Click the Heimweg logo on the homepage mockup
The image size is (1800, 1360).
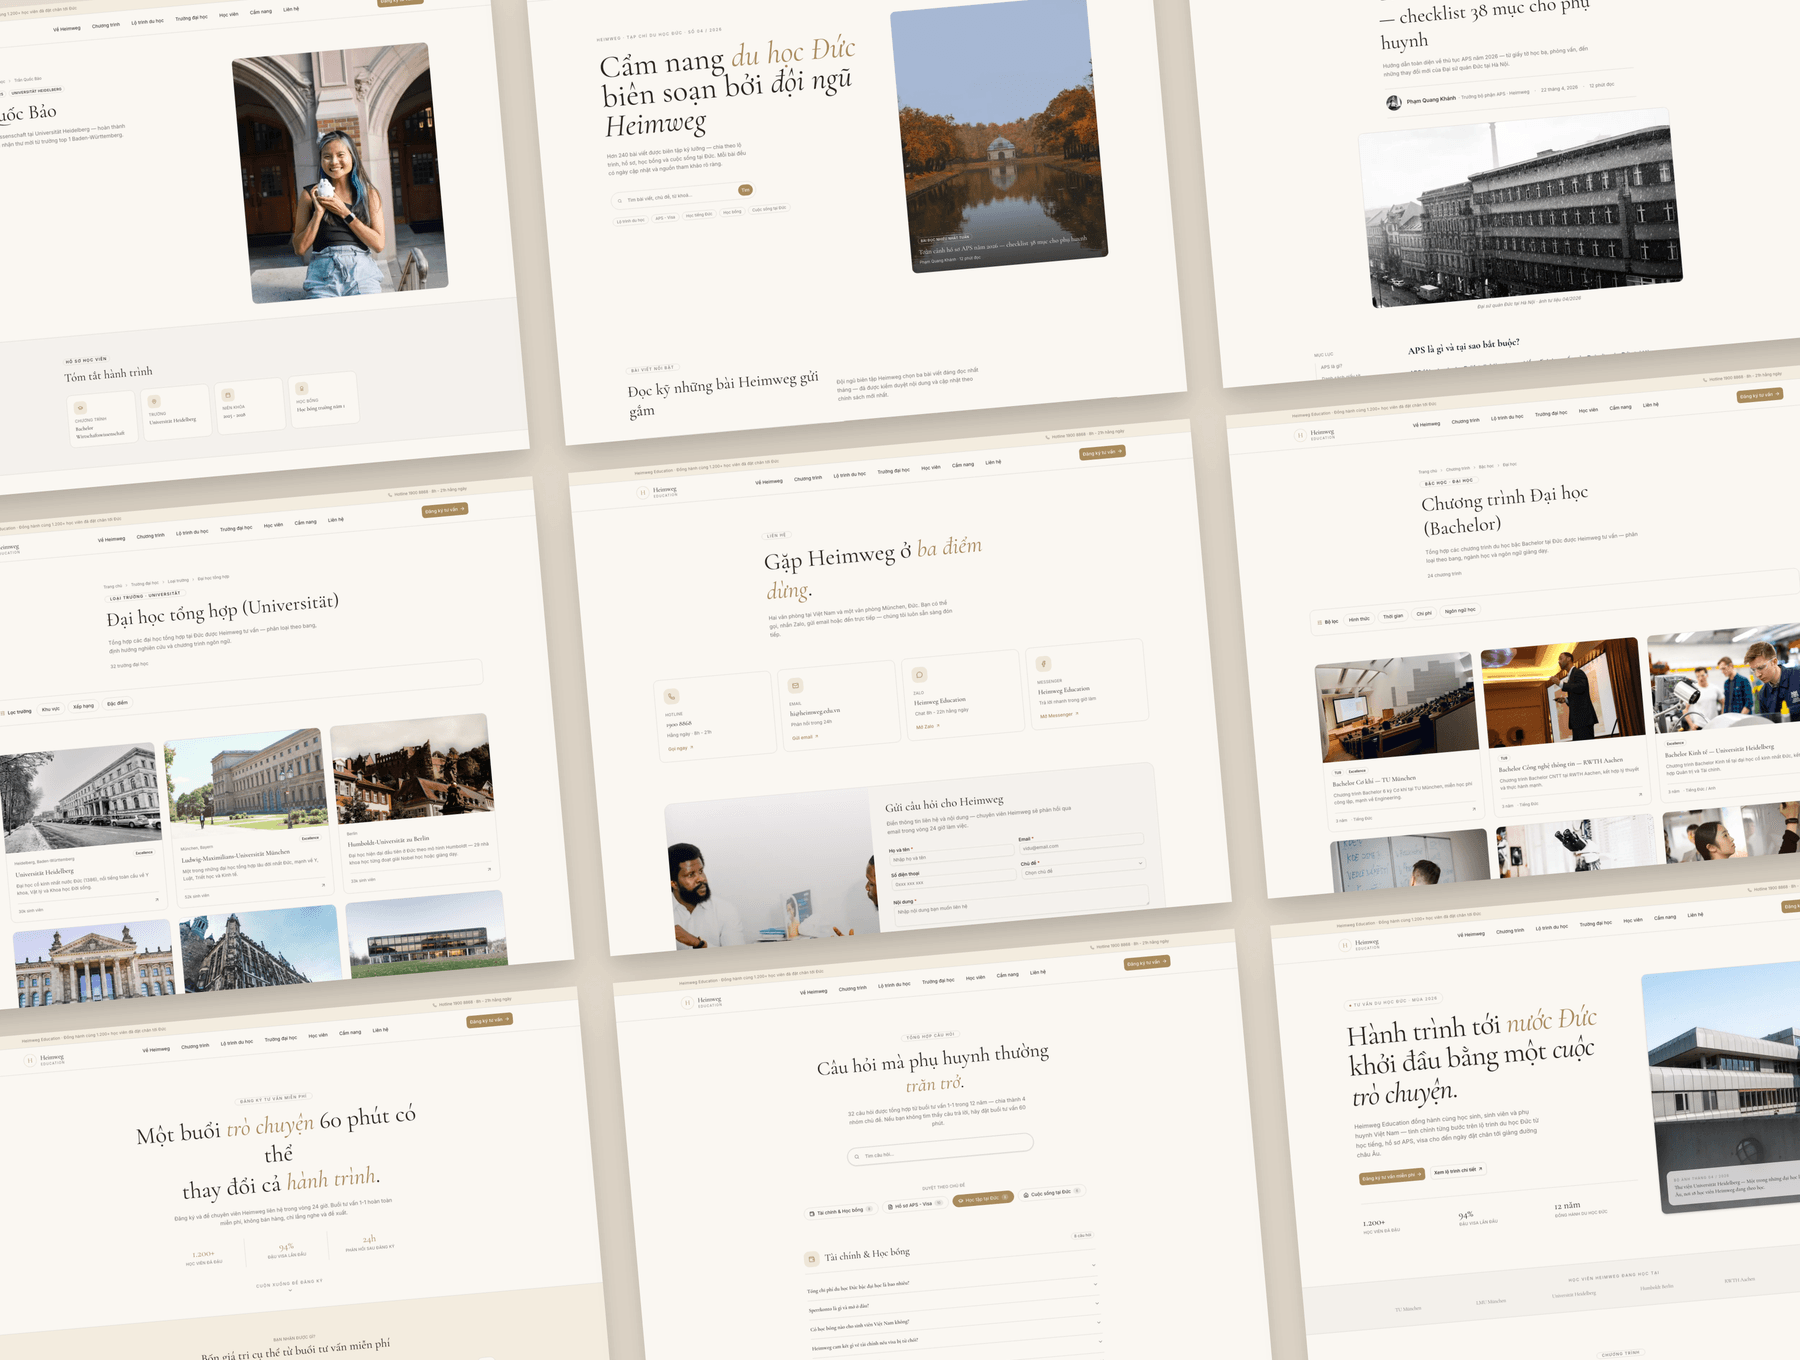pyautogui.click(x=1358, y=944)
